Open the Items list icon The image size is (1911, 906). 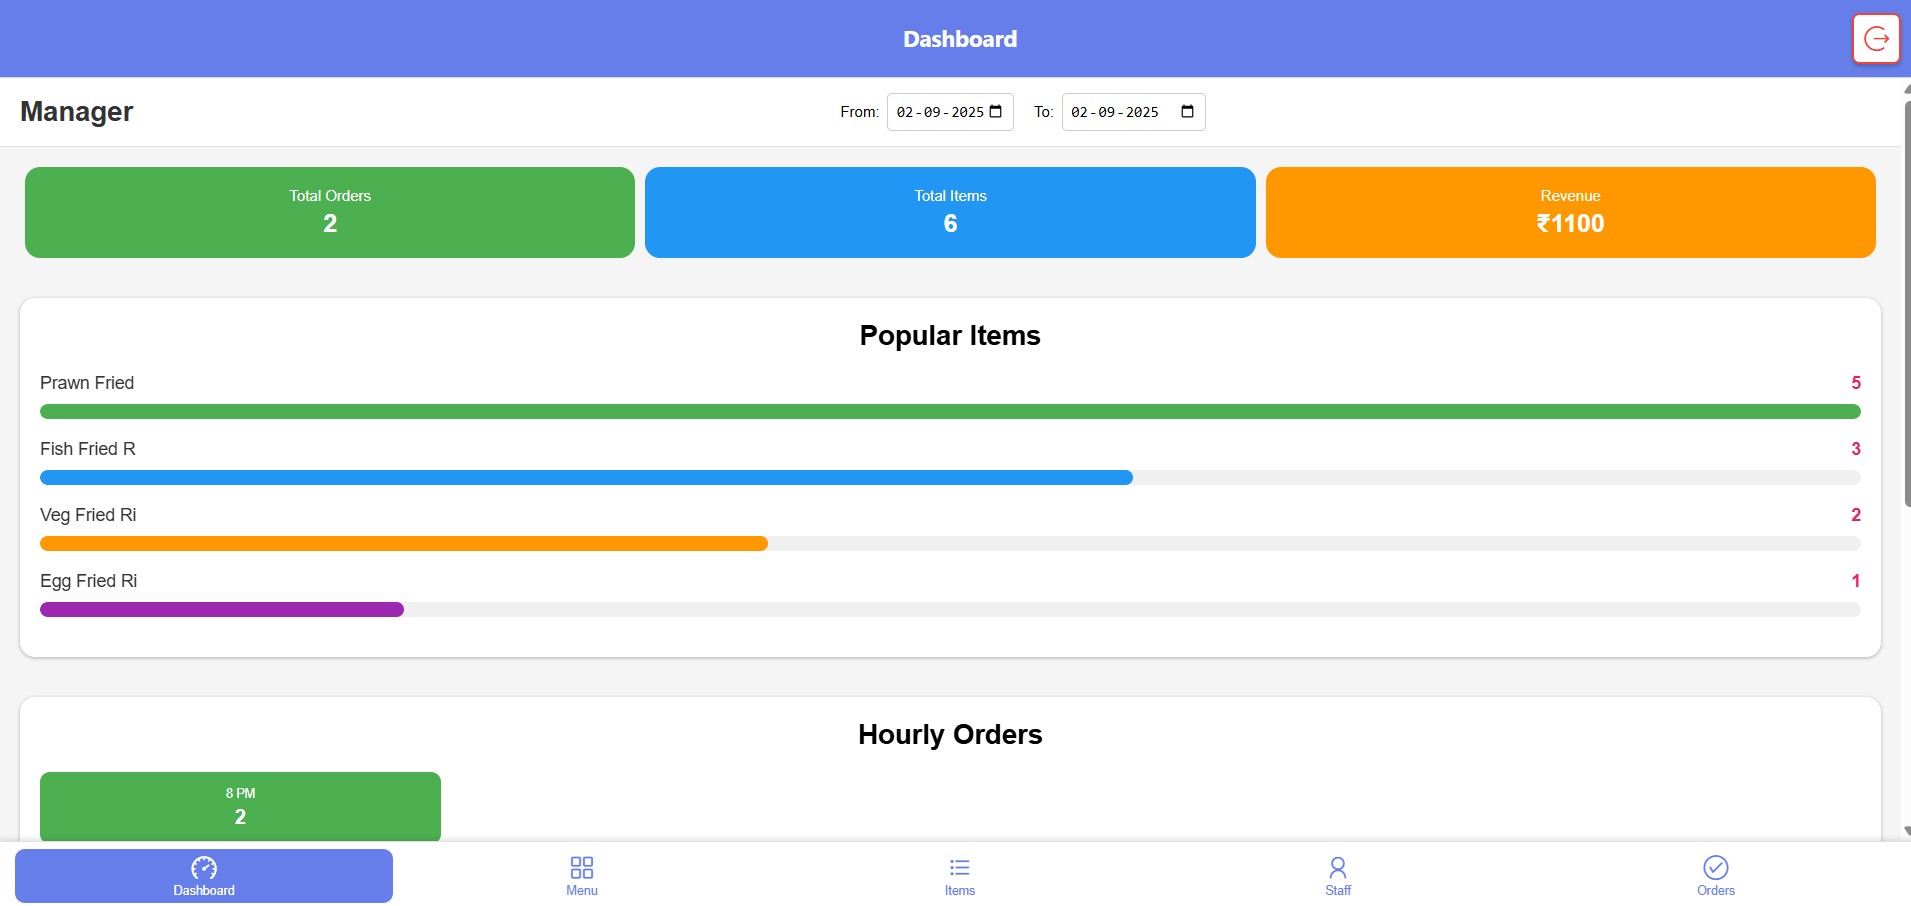coord(958,866)
